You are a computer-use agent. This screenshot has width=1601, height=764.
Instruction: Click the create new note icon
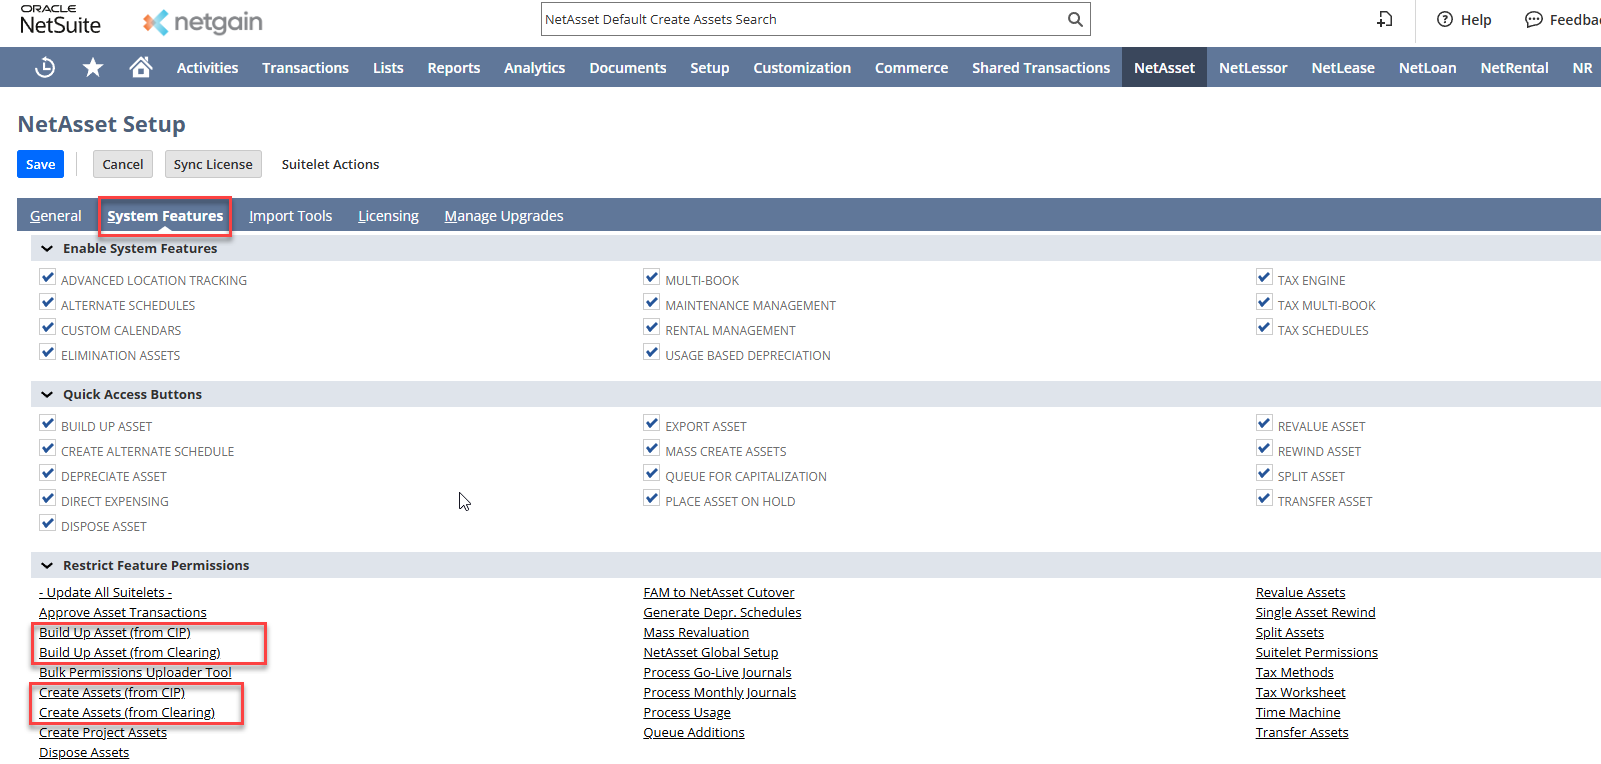[1385, 19]
